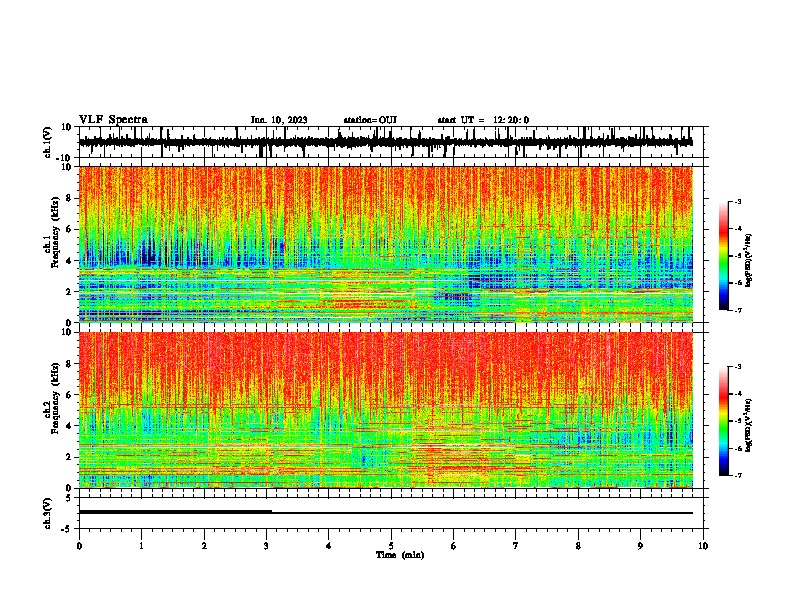The width and height of the screenshot is (792, 612).
Task: Click the thick black segment of ch.3 trace
Action: click(175, 512)
